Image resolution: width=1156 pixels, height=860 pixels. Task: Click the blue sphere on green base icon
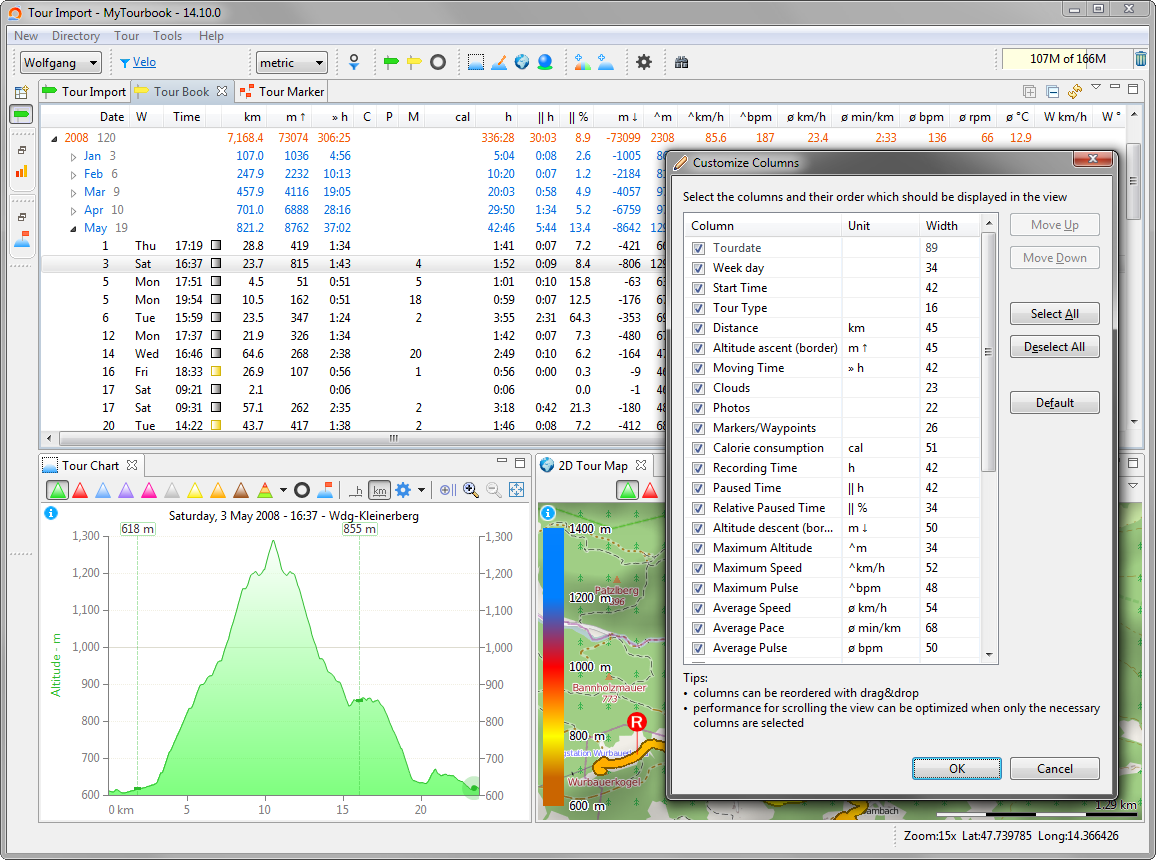click(x=545, y=63)
